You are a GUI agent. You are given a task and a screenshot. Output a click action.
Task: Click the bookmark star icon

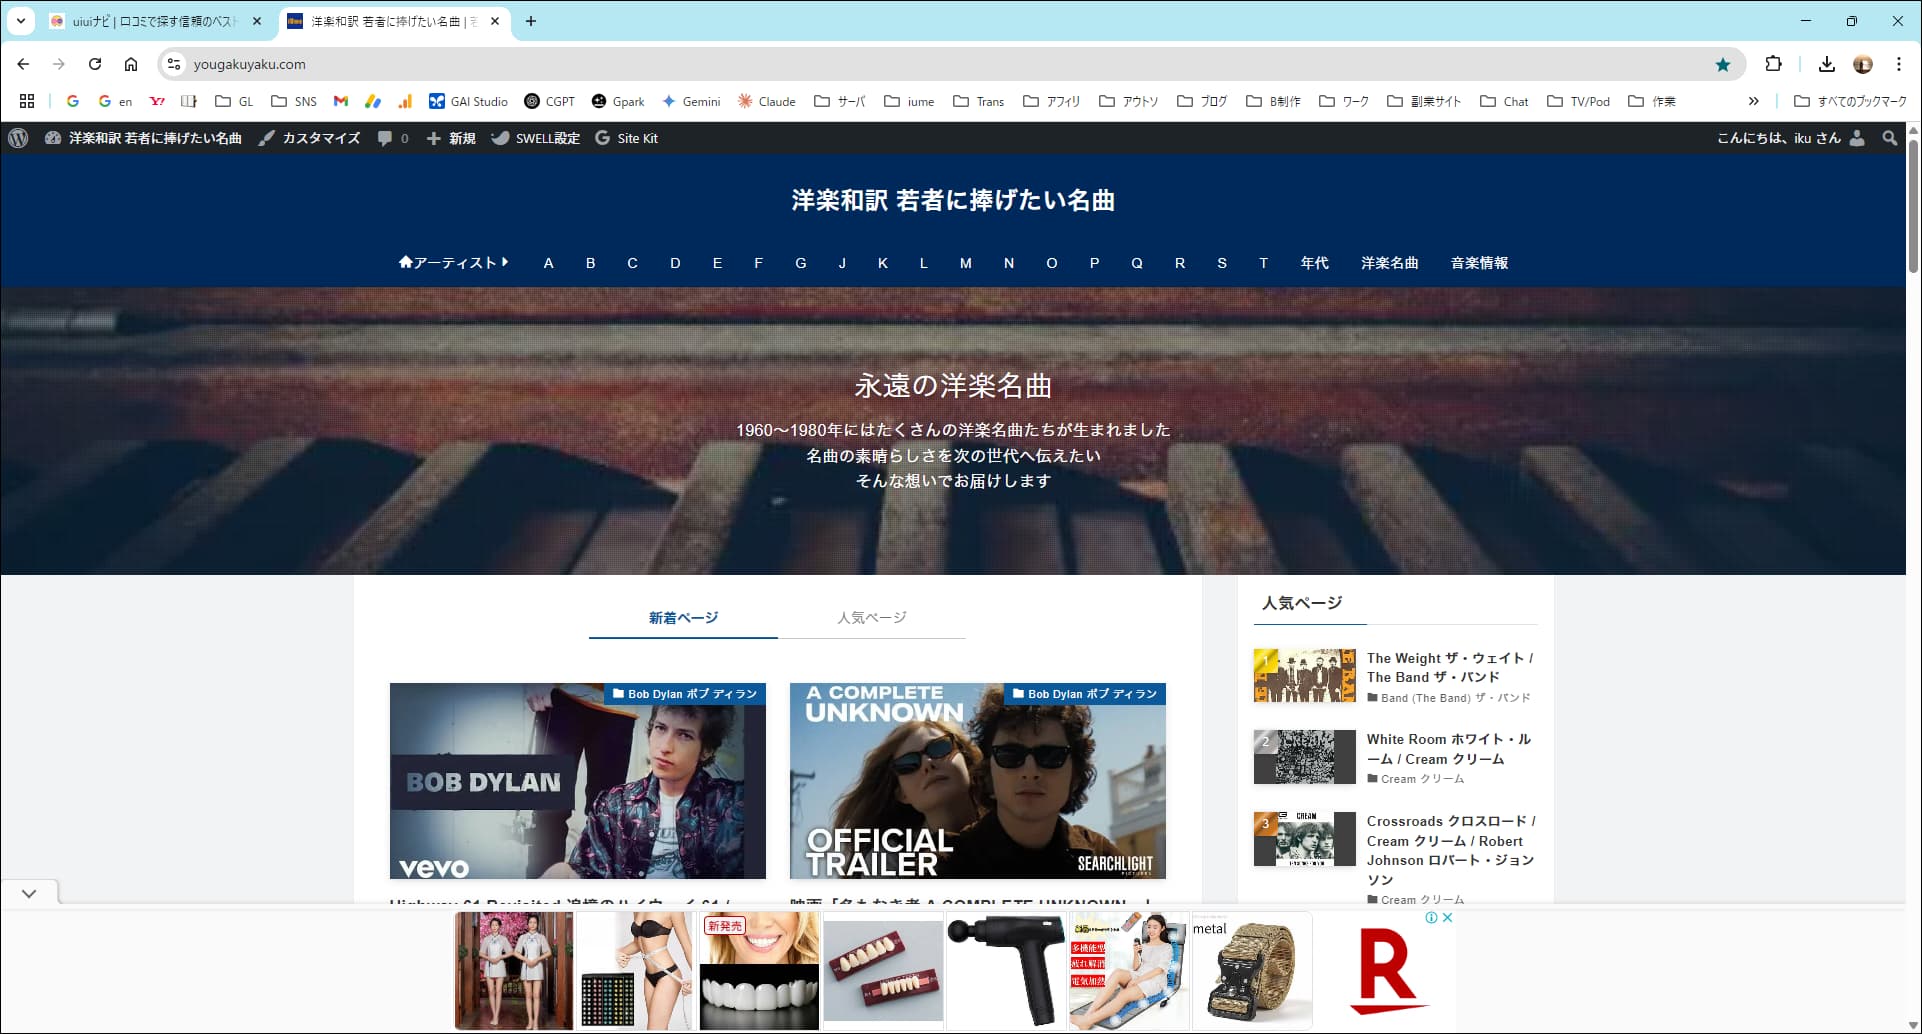pyautogui.click(x=1723, y=64)
